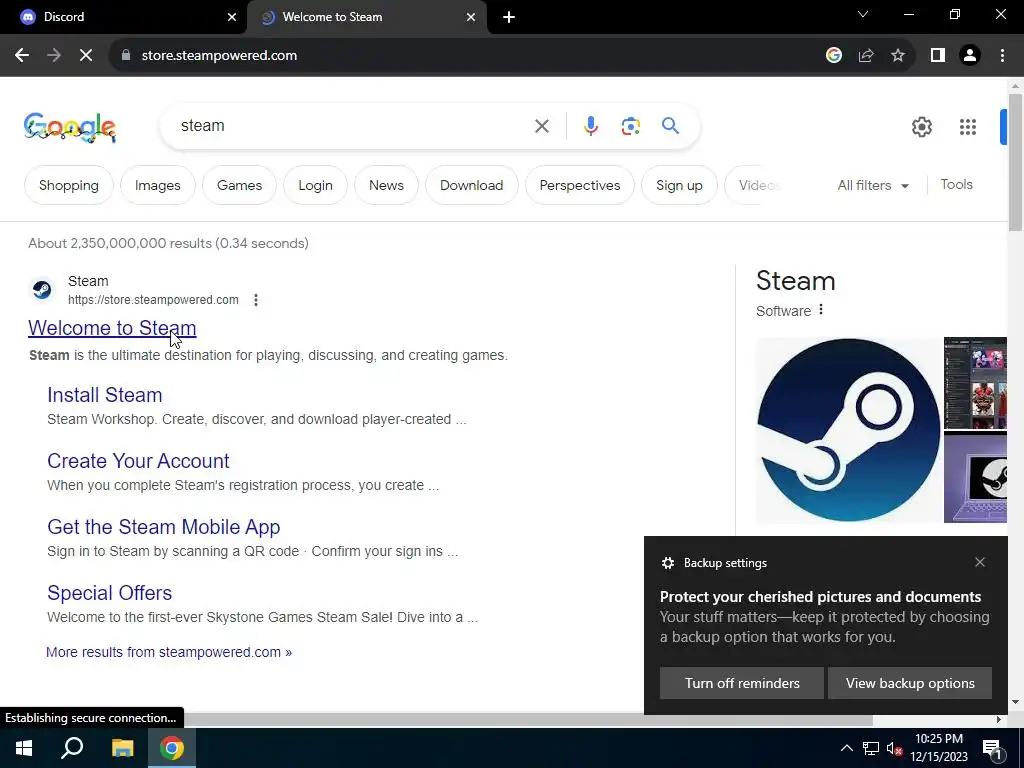Search by image with Google Lens

[x=630, y=125]
